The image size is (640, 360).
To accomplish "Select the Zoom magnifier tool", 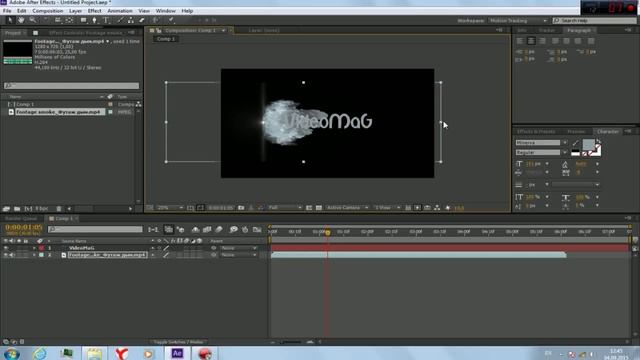I will [32, 20].
